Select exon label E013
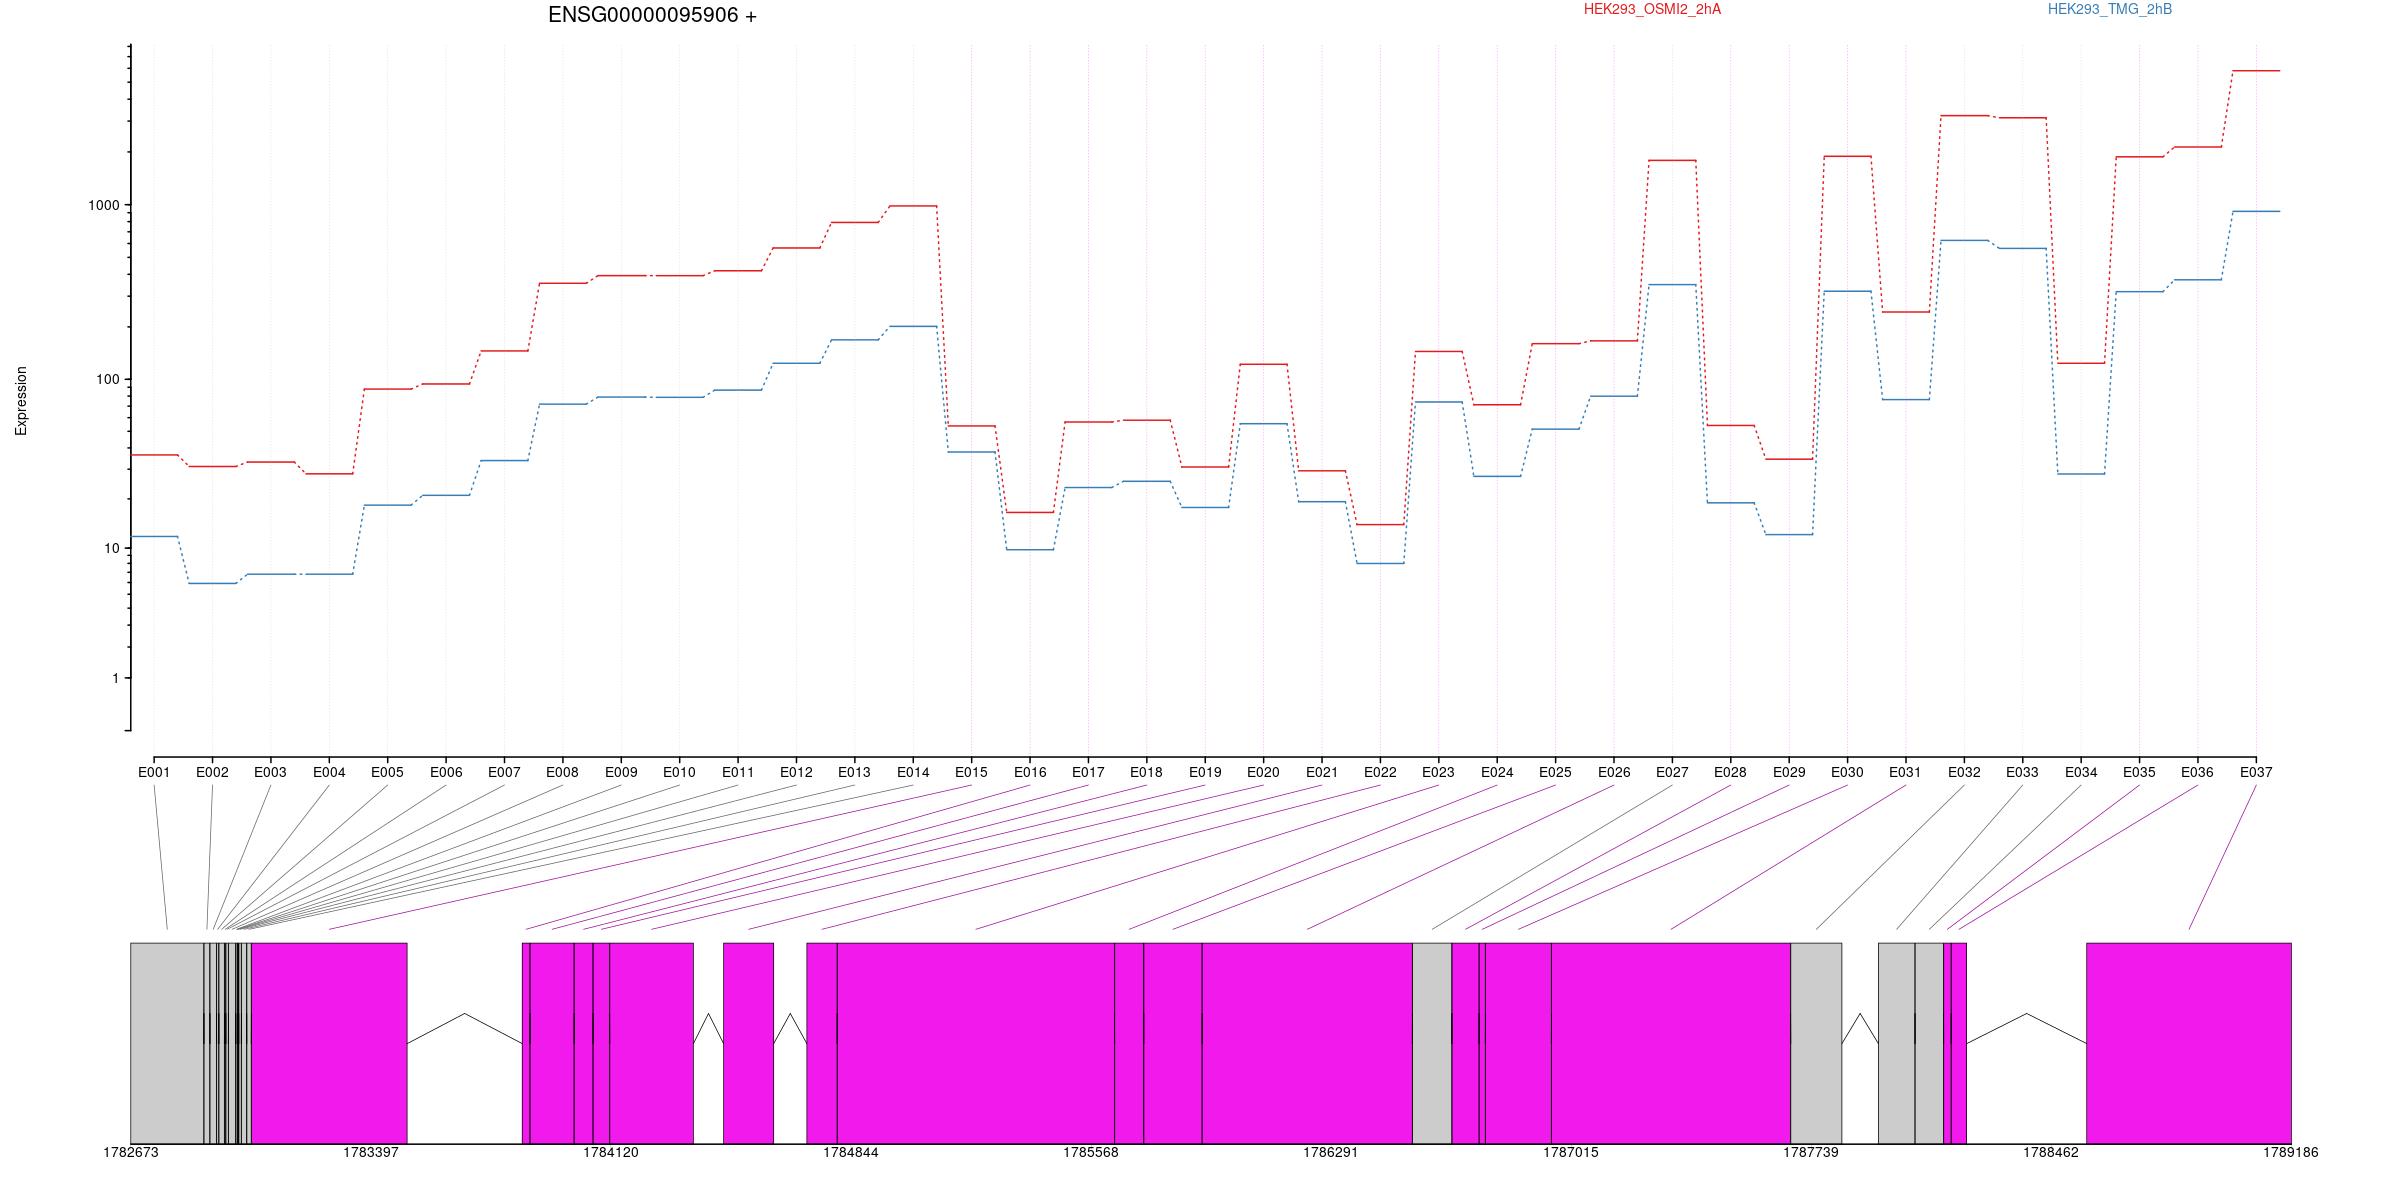This screenshot has width=2400, height=1200. (854, 772)
